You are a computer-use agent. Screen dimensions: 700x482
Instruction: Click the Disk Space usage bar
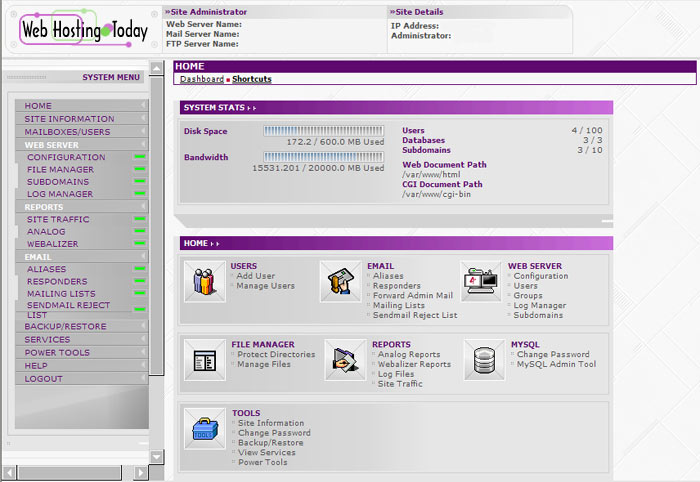pyautogui.click(x=323, y=130)
